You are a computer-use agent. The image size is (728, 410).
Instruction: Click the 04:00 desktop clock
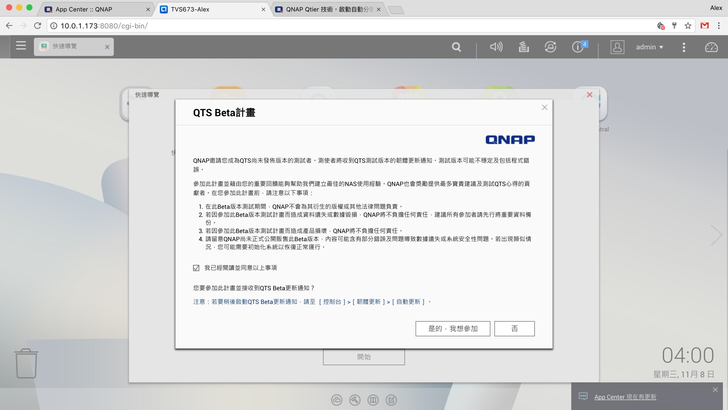tap(688, 355)
